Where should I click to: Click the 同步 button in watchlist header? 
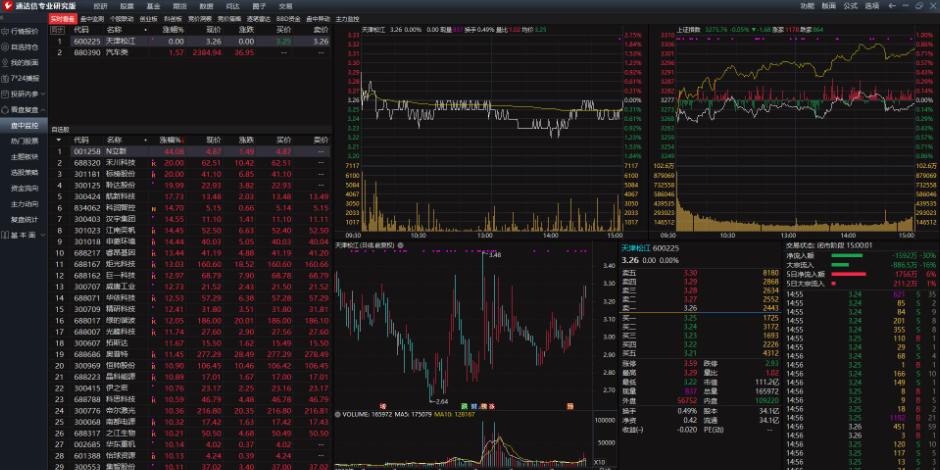pos(57,29)
